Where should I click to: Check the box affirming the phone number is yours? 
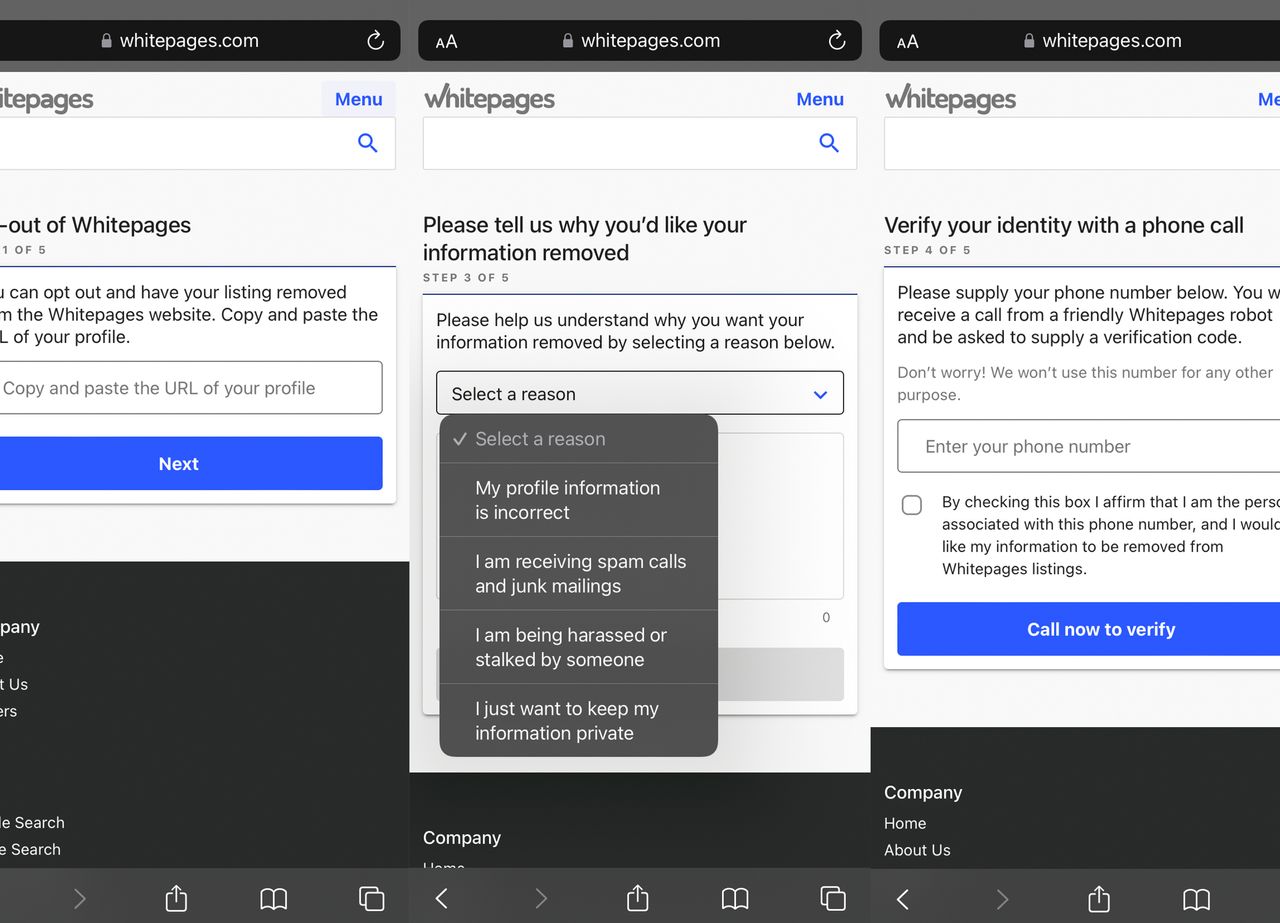point(912,505)
